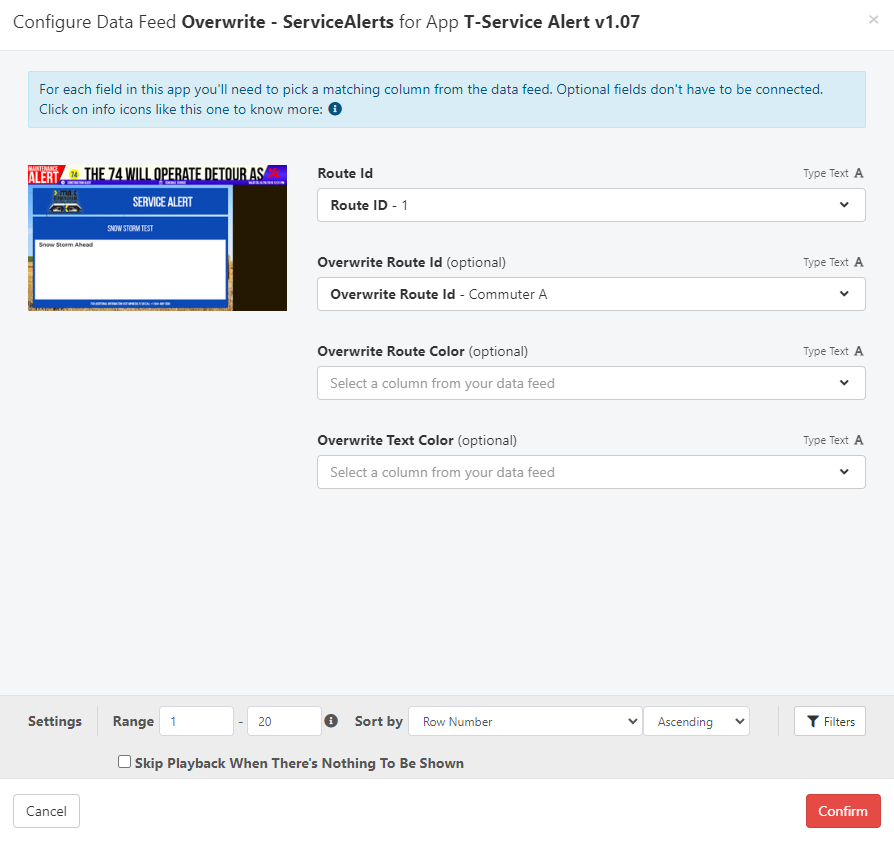Click the 'Sort by' label
Screen dimensions: 894x841
click(x=379, y=721)
